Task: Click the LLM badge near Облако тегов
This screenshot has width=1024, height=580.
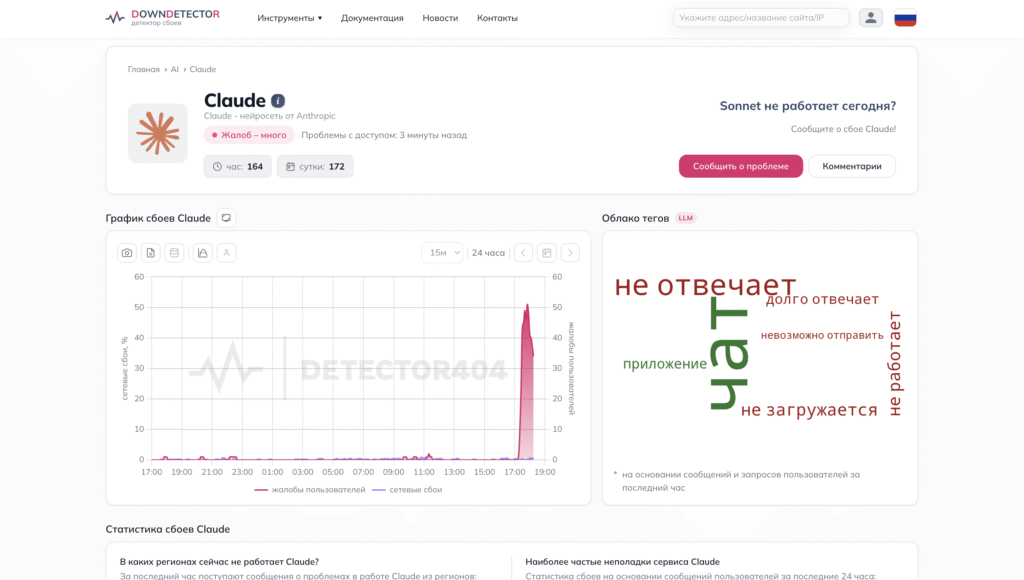Action: tap(686, 218)
